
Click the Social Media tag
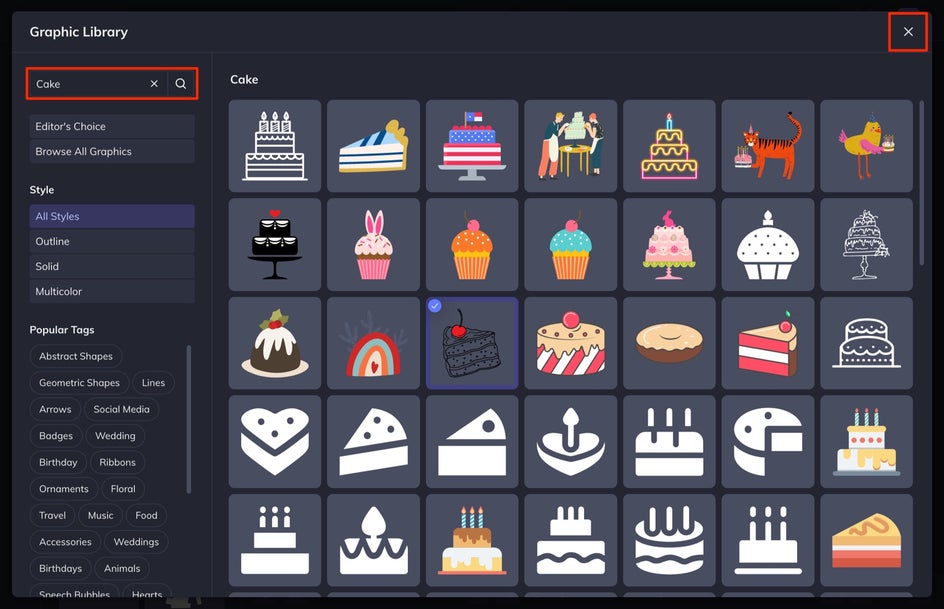pyautogui.click(x=121, y=409)
